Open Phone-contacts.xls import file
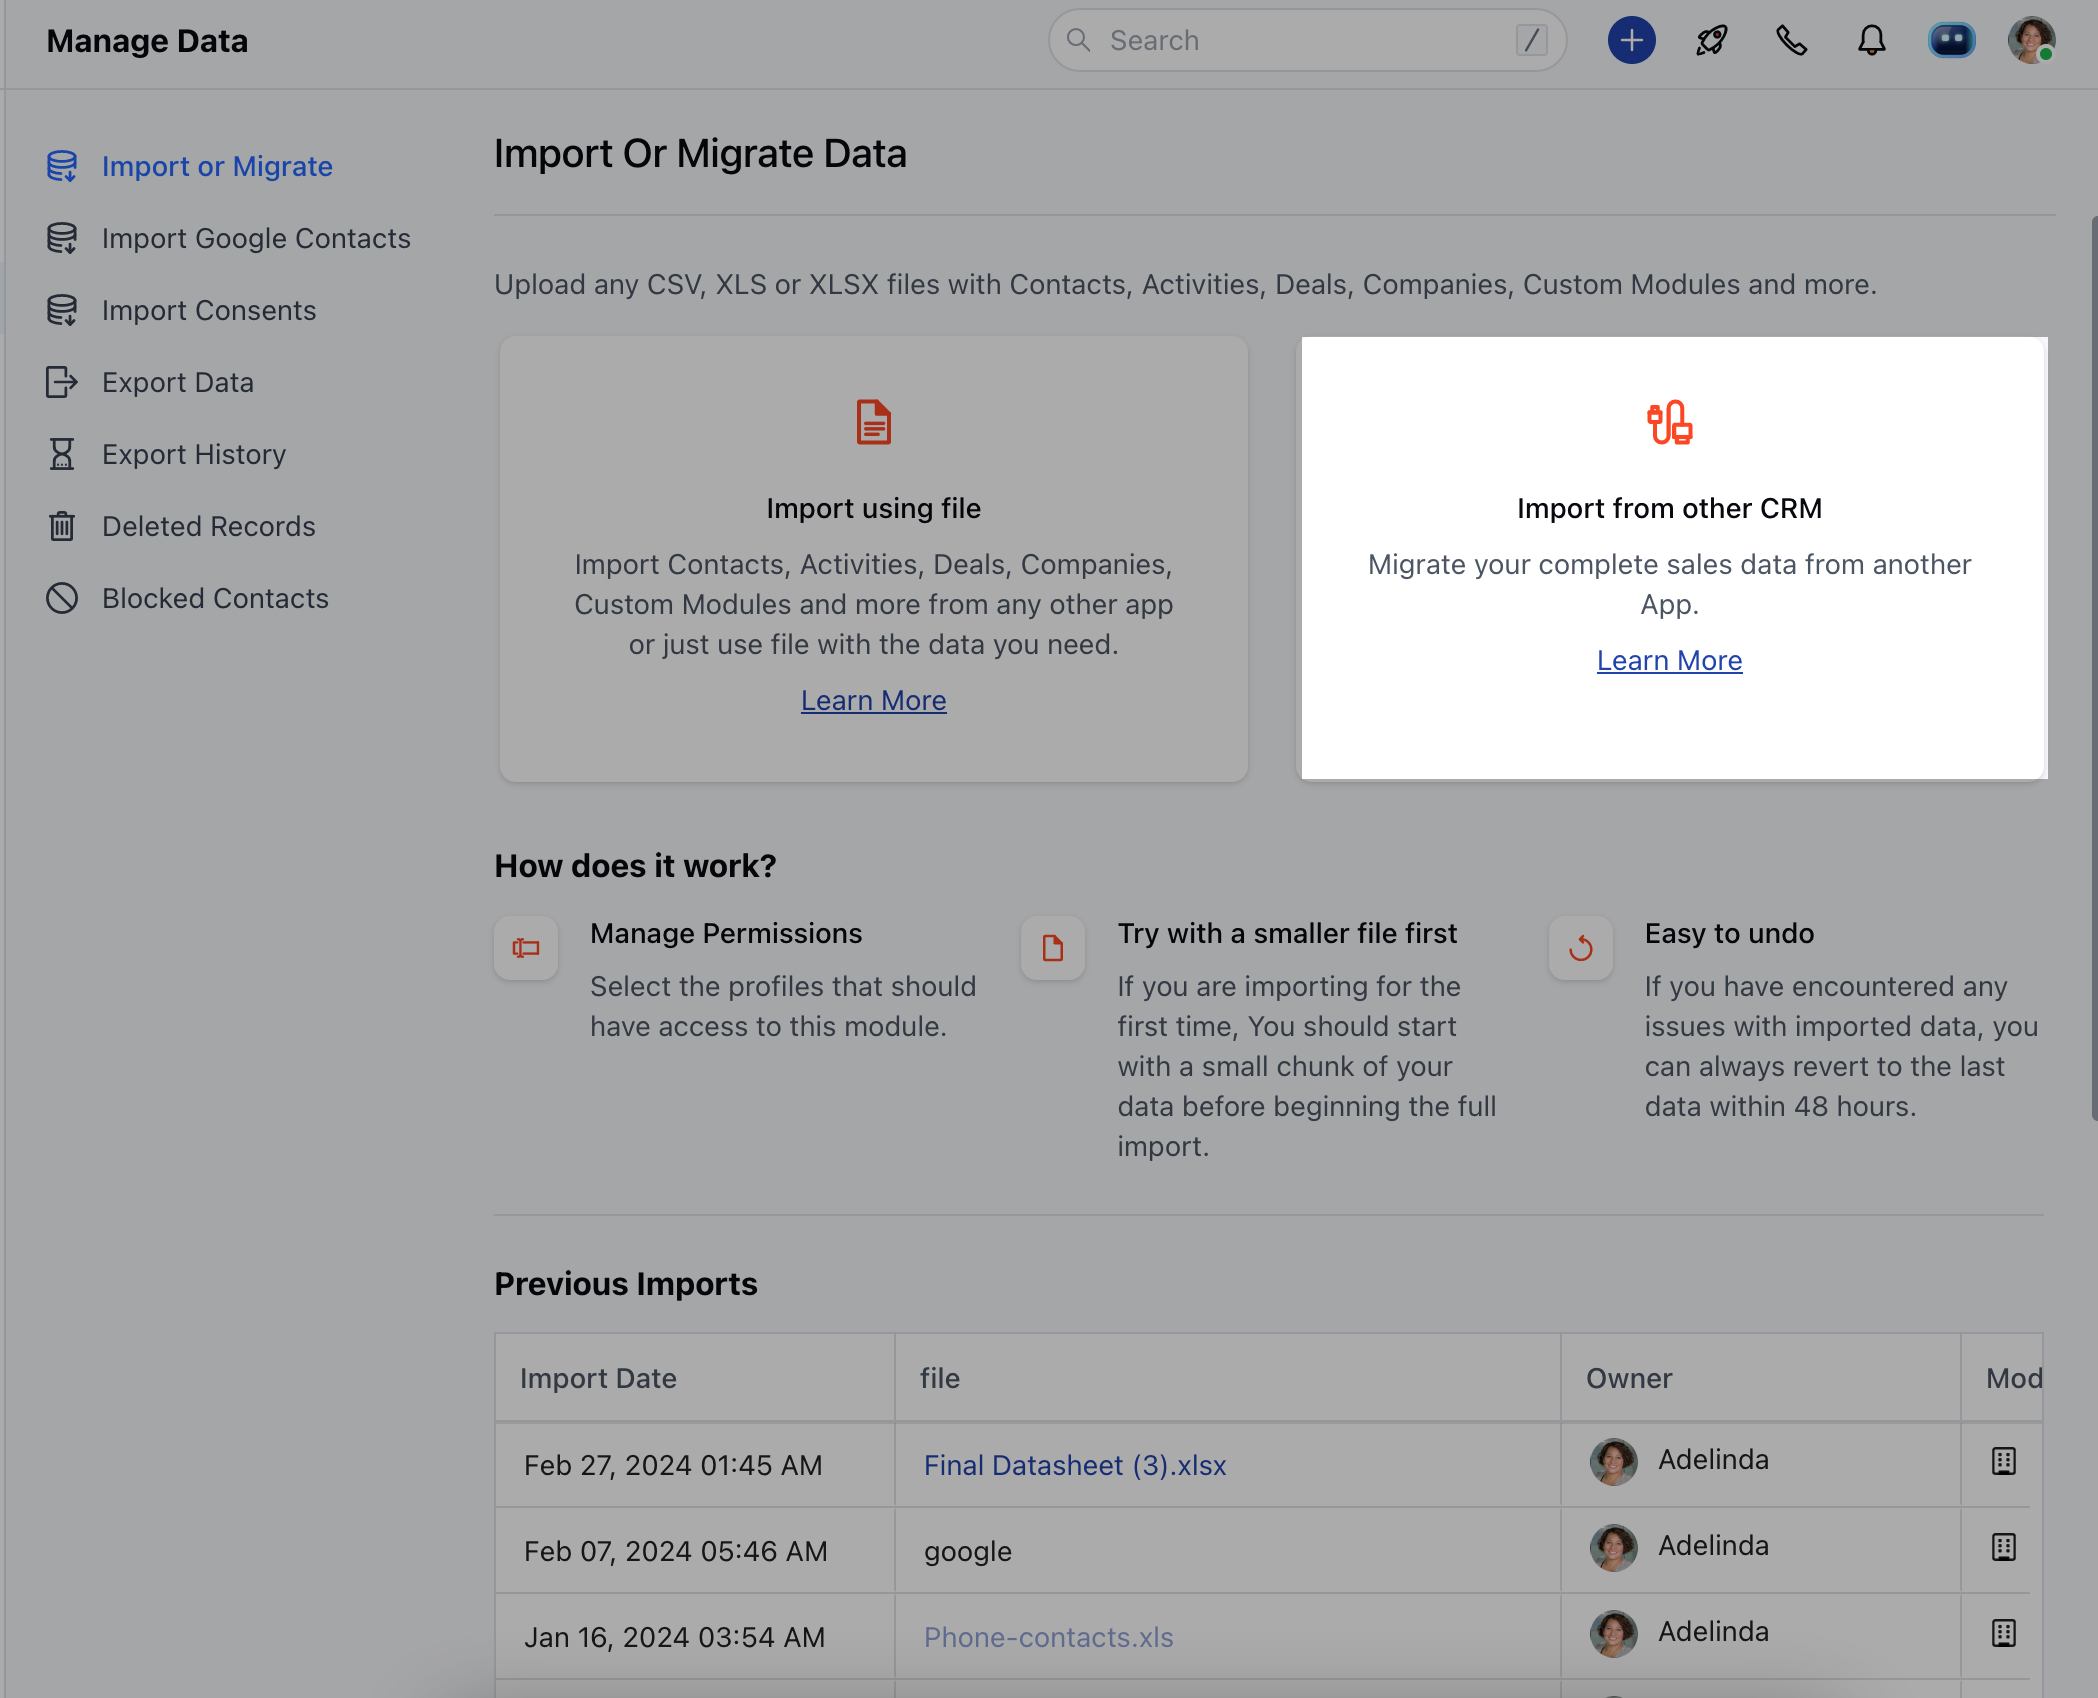 pos(1048,1637)
